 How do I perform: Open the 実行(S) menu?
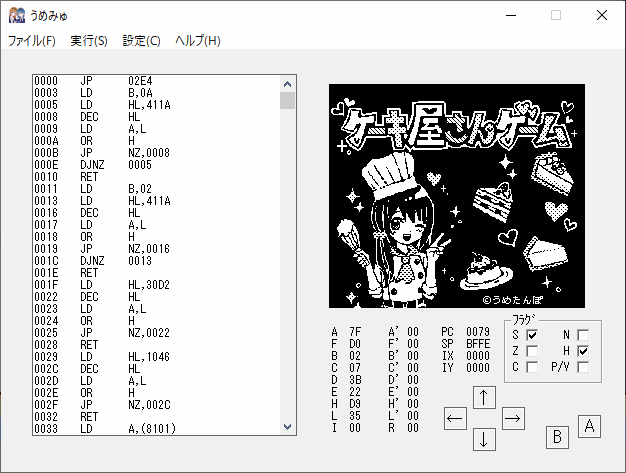click(x=89, y=41)
